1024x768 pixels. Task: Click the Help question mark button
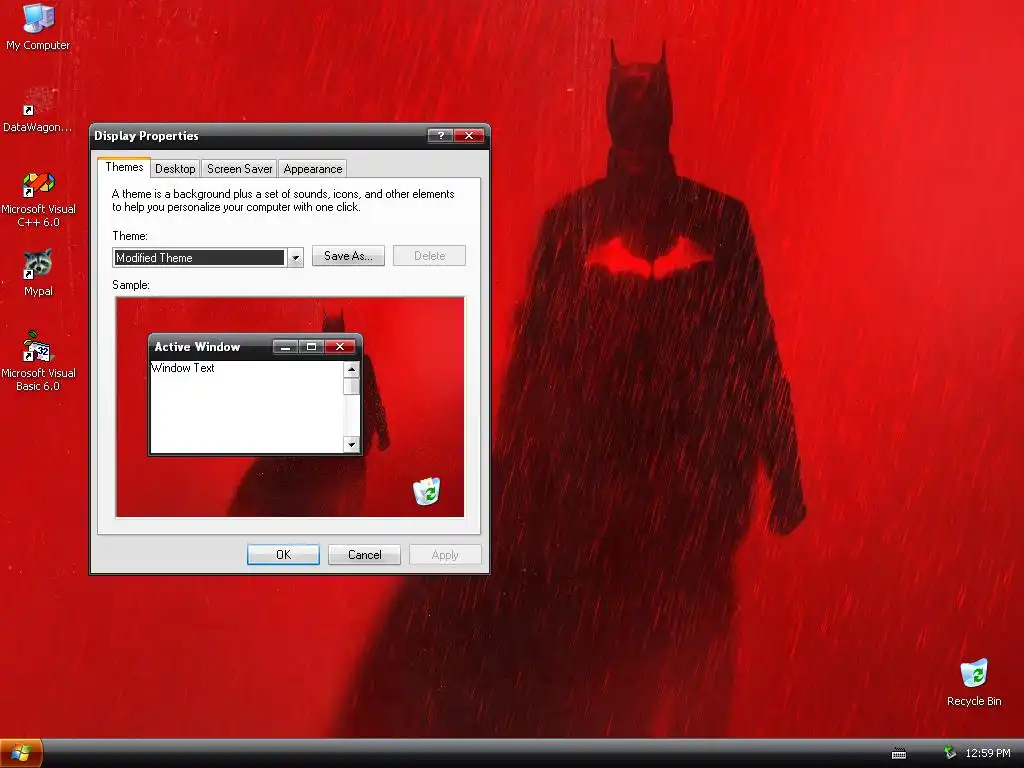click(440, 135)
